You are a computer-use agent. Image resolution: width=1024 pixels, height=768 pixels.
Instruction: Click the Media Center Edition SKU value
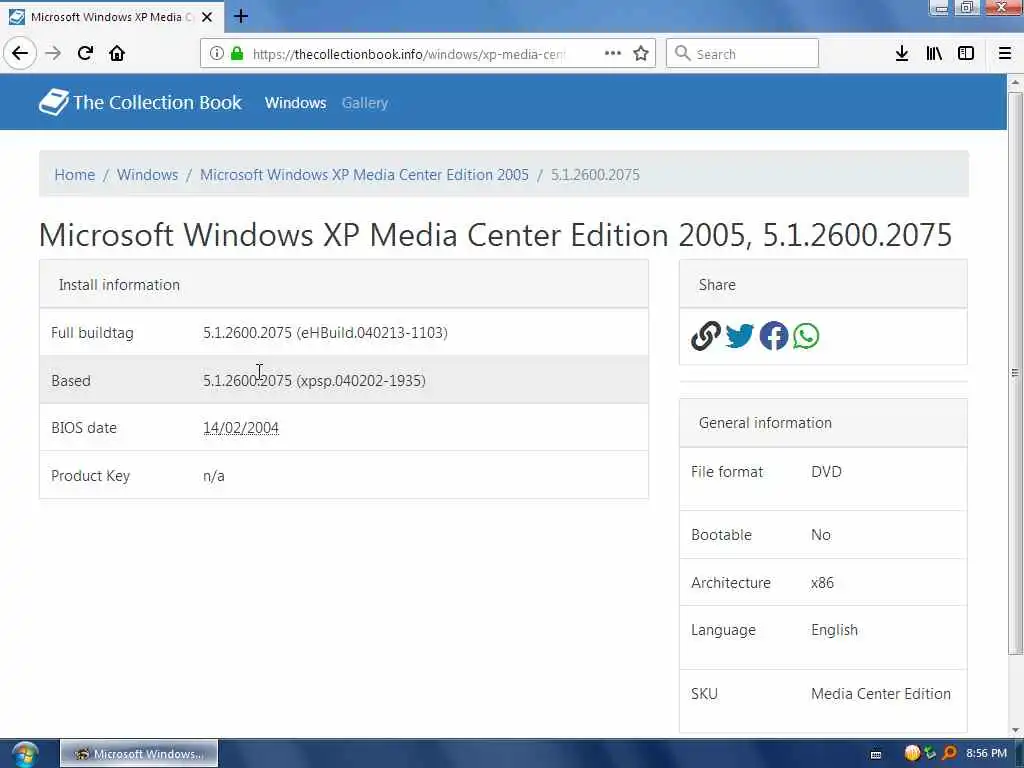pyautogui.click(x=881, y=694)
